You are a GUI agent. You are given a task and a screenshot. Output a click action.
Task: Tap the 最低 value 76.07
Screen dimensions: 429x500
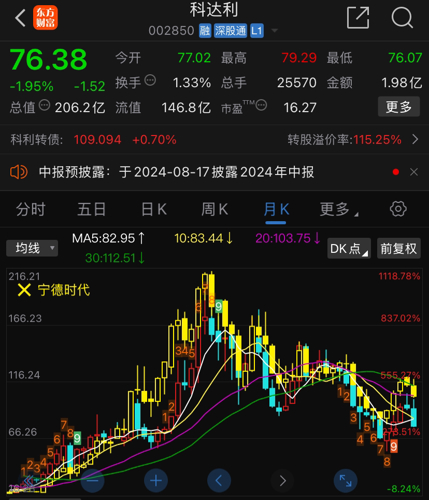point(405,58)
